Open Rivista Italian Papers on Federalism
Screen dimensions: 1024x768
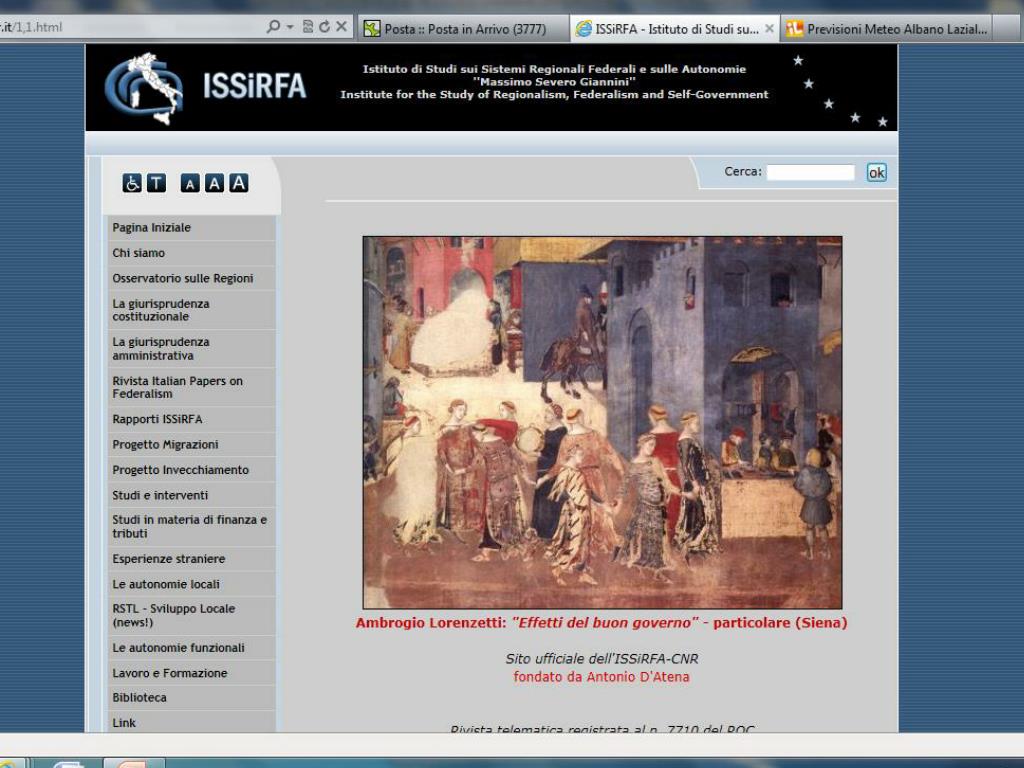click(191, 387)
